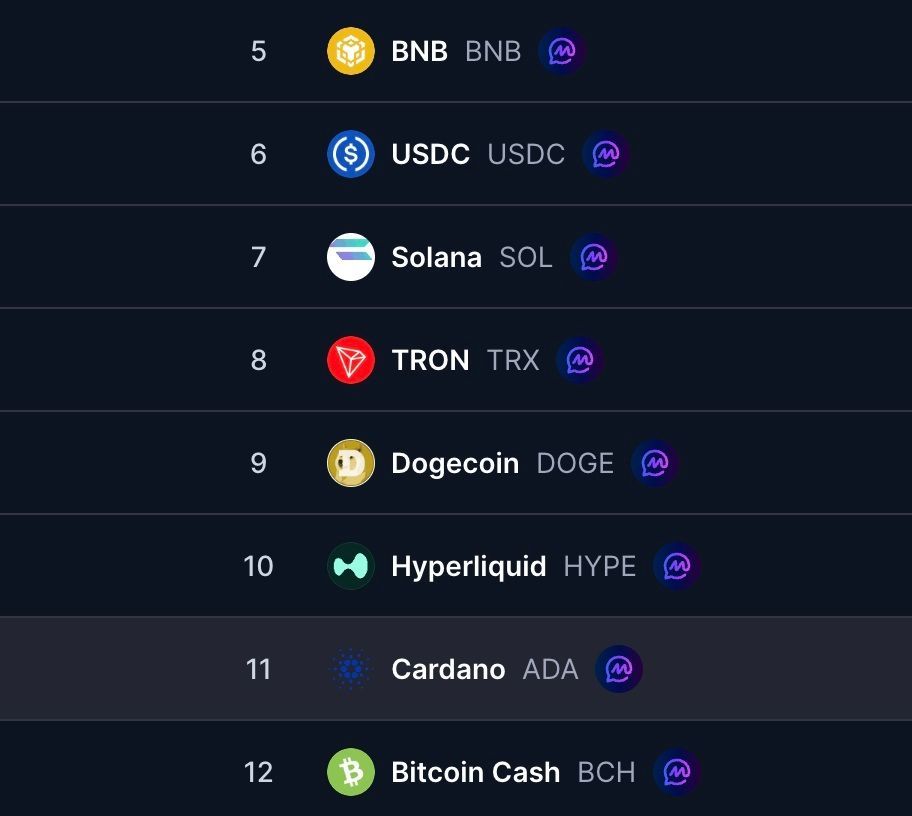912x816 pixels.
Task: Open the chat icon next to TRX
Action: pos(580,360)
